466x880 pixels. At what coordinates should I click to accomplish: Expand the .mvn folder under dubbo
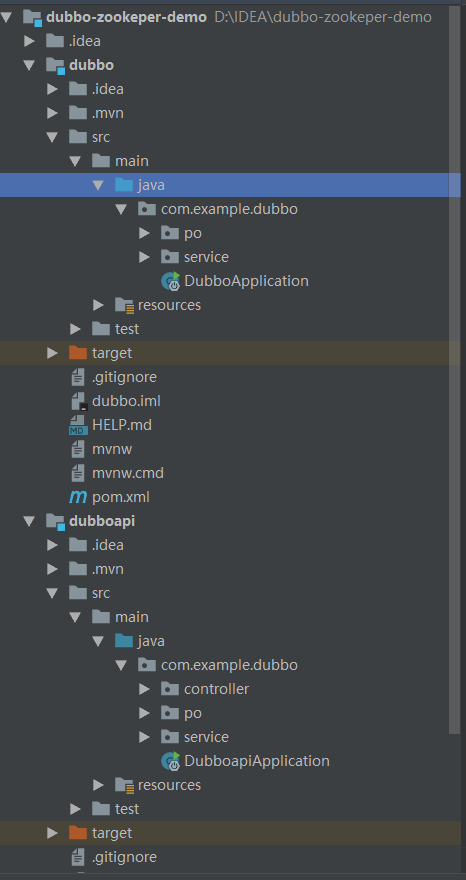click(x=52, y=113)
